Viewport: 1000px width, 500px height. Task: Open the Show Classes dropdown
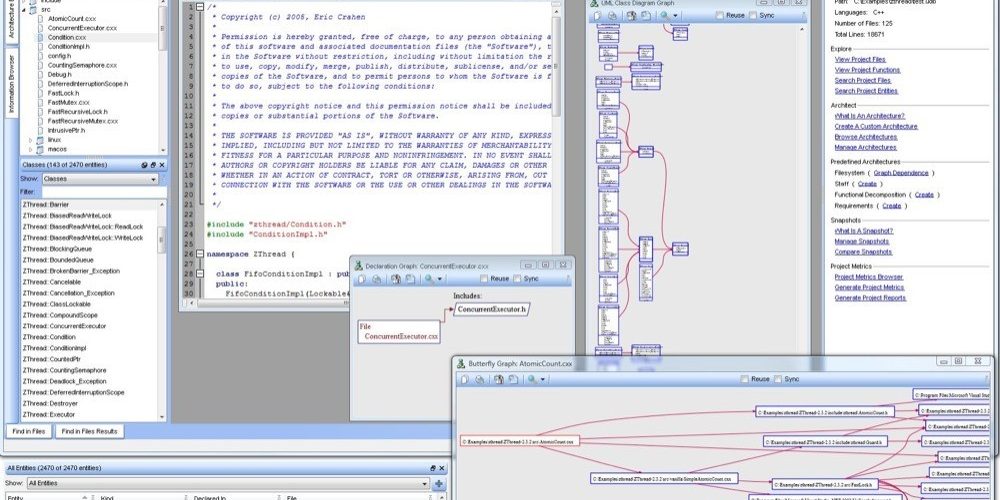click(x=99, y=179)
